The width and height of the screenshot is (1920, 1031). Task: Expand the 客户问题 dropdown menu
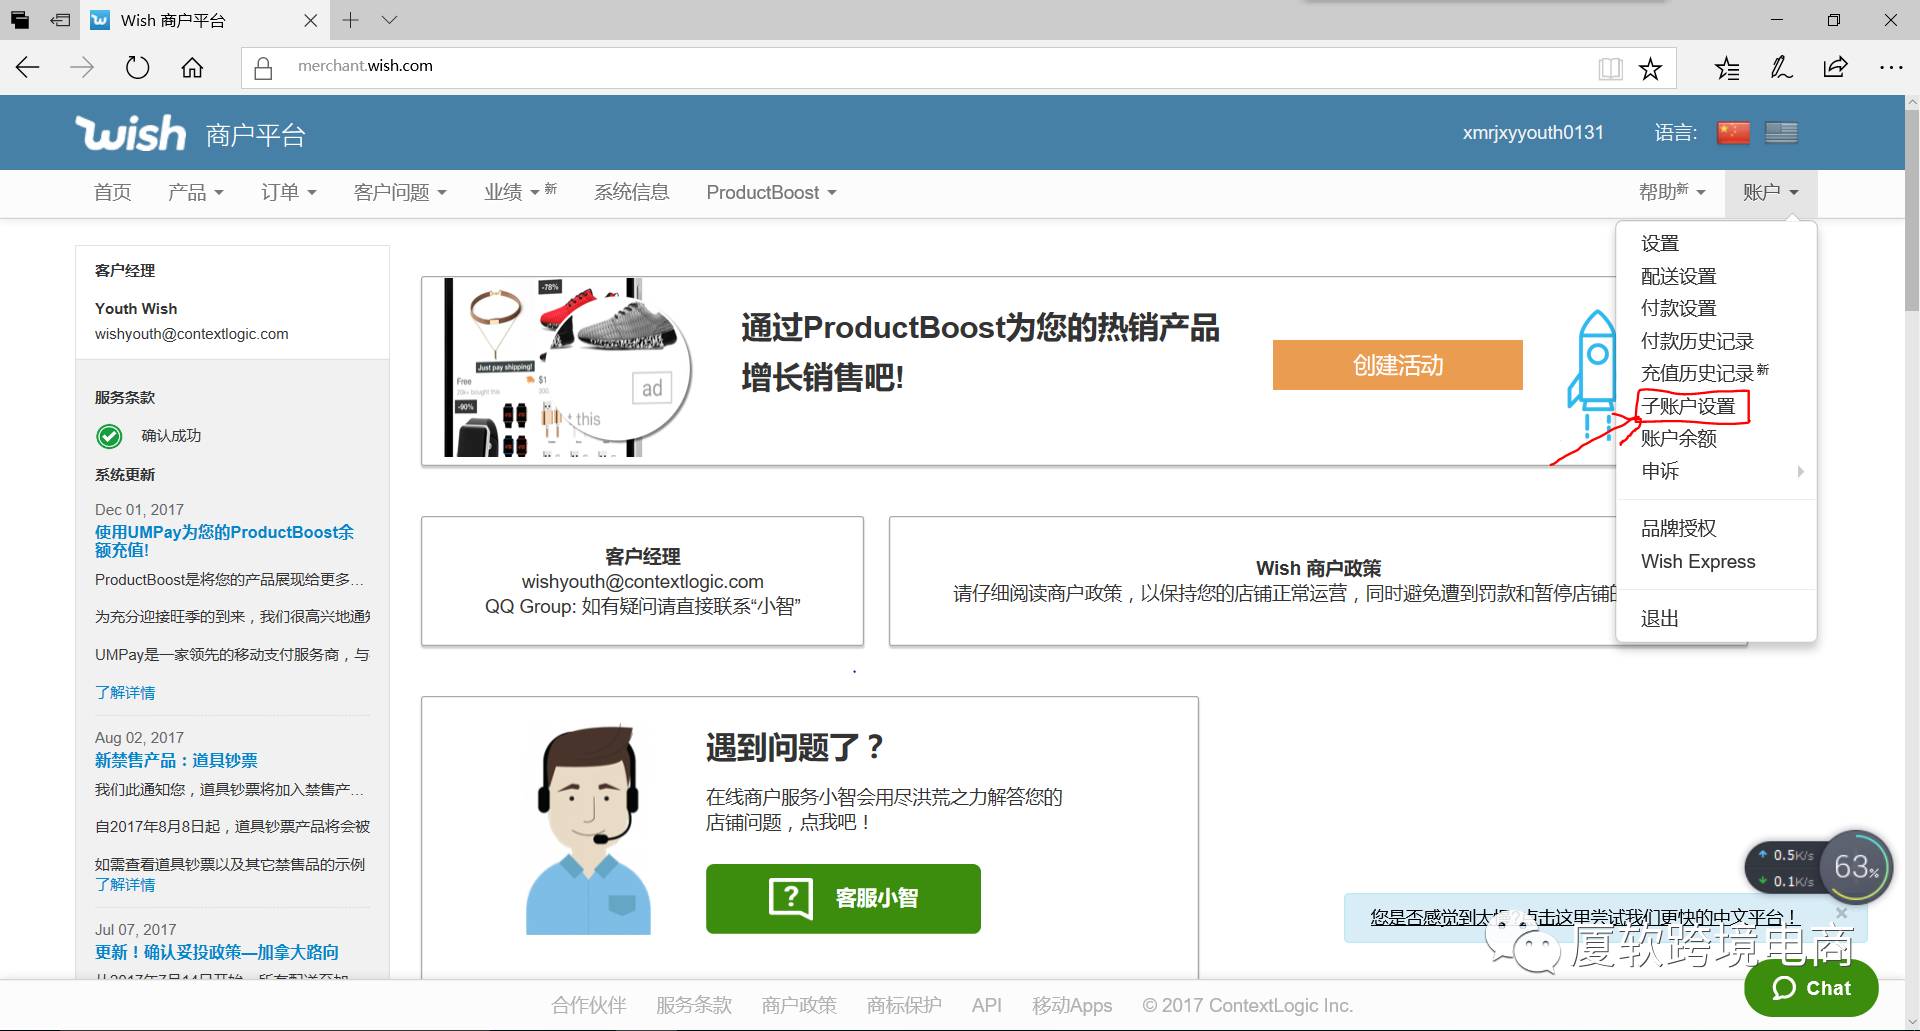click(400, 192)
